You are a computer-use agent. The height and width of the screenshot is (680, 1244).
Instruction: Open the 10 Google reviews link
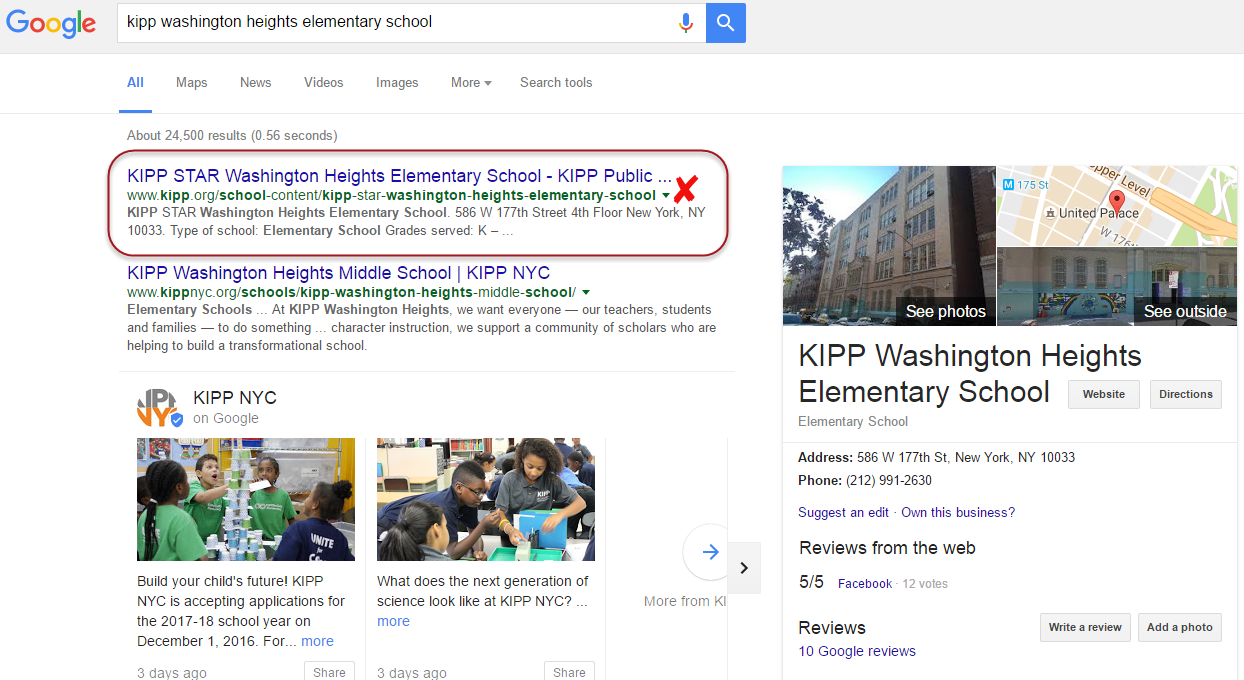click(857, 651)
